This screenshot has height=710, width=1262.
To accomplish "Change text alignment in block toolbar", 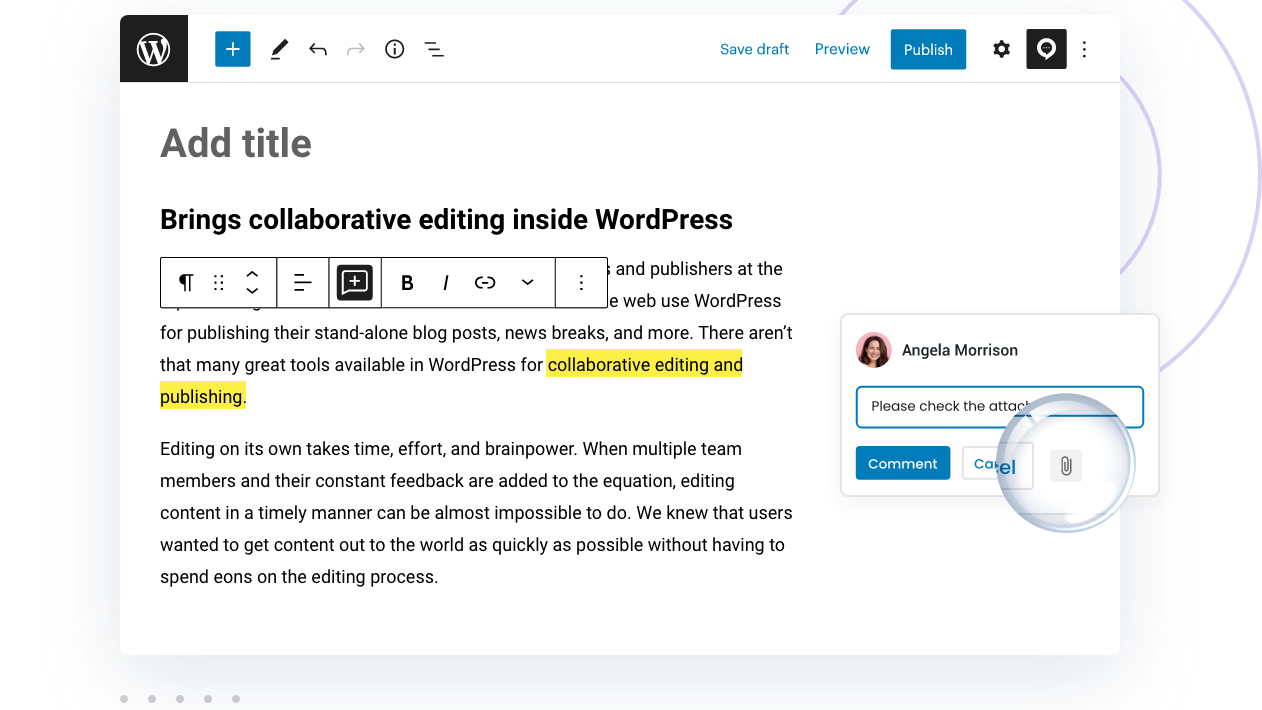I will coord(303,283).
